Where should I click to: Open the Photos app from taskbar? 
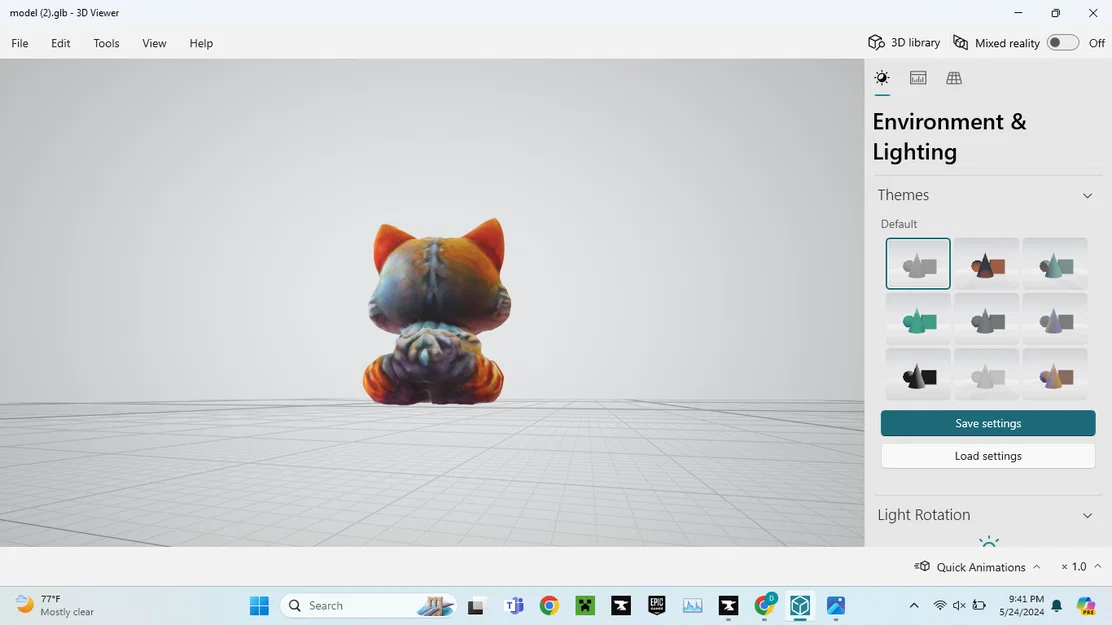click(x=835, y=605)
